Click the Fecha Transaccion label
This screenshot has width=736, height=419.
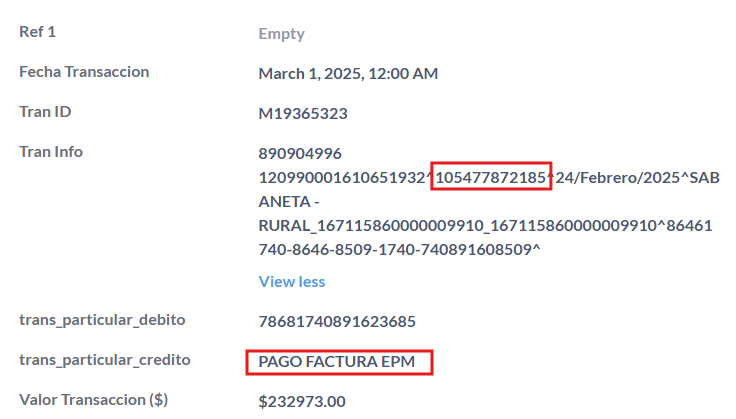[84, 72]
